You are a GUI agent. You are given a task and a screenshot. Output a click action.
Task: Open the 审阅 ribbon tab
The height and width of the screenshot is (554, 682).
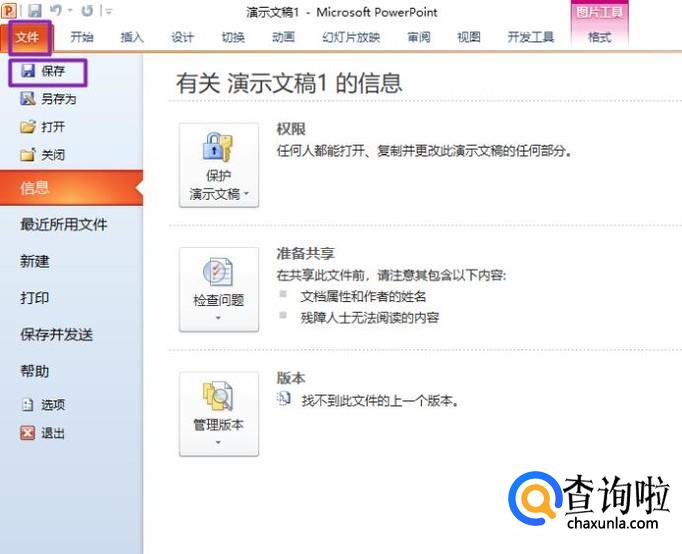[418, 37]
